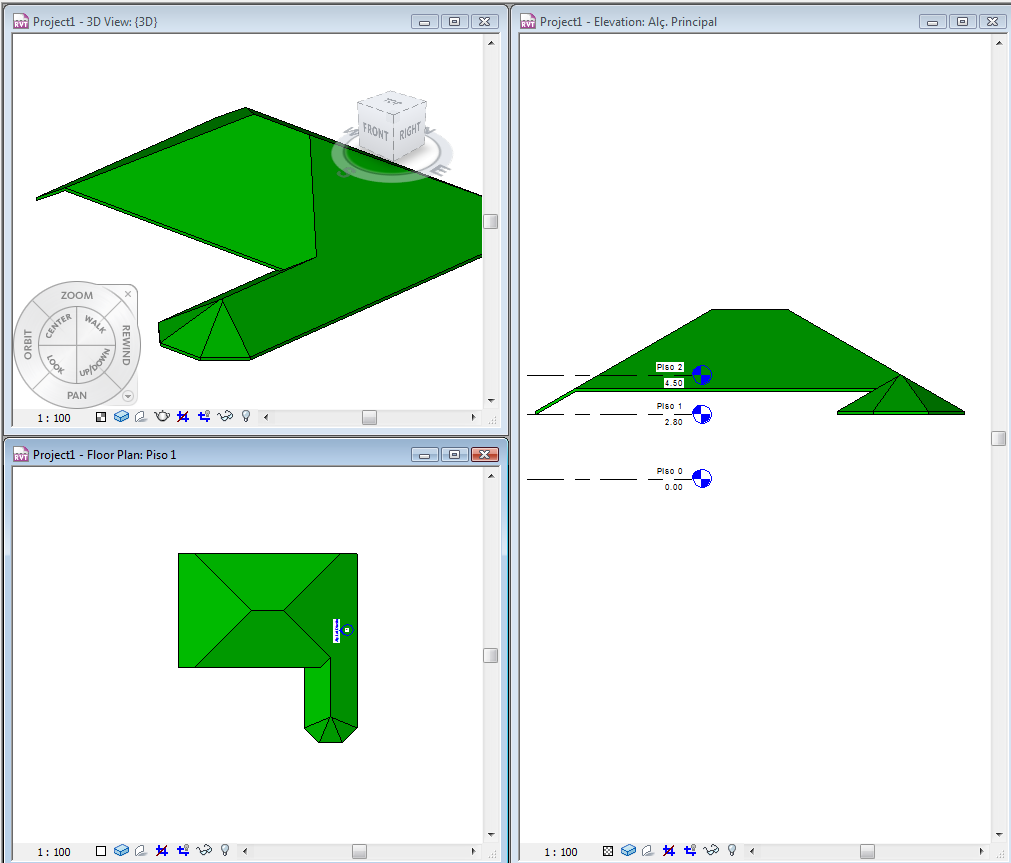Reveal hidden elements in Floor Plan Piso 1
The width and height of the screenshot is (1011, 863).
coord(224,851)
